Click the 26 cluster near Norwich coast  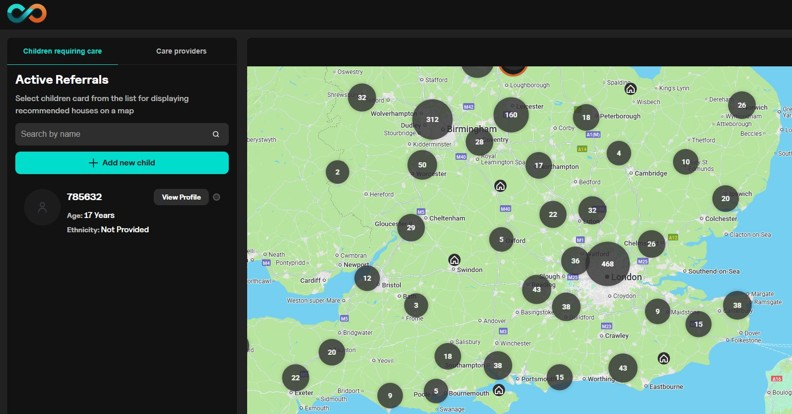741,104
